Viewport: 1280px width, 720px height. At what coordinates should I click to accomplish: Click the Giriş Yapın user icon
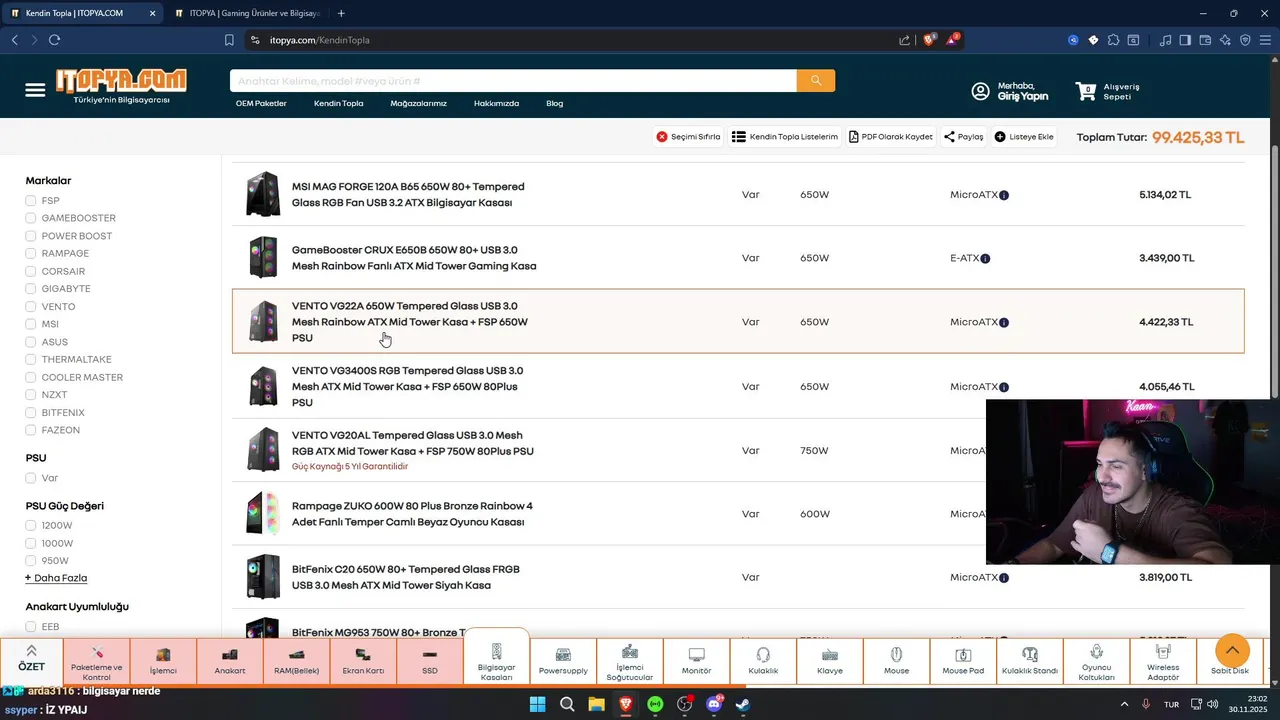980,91
